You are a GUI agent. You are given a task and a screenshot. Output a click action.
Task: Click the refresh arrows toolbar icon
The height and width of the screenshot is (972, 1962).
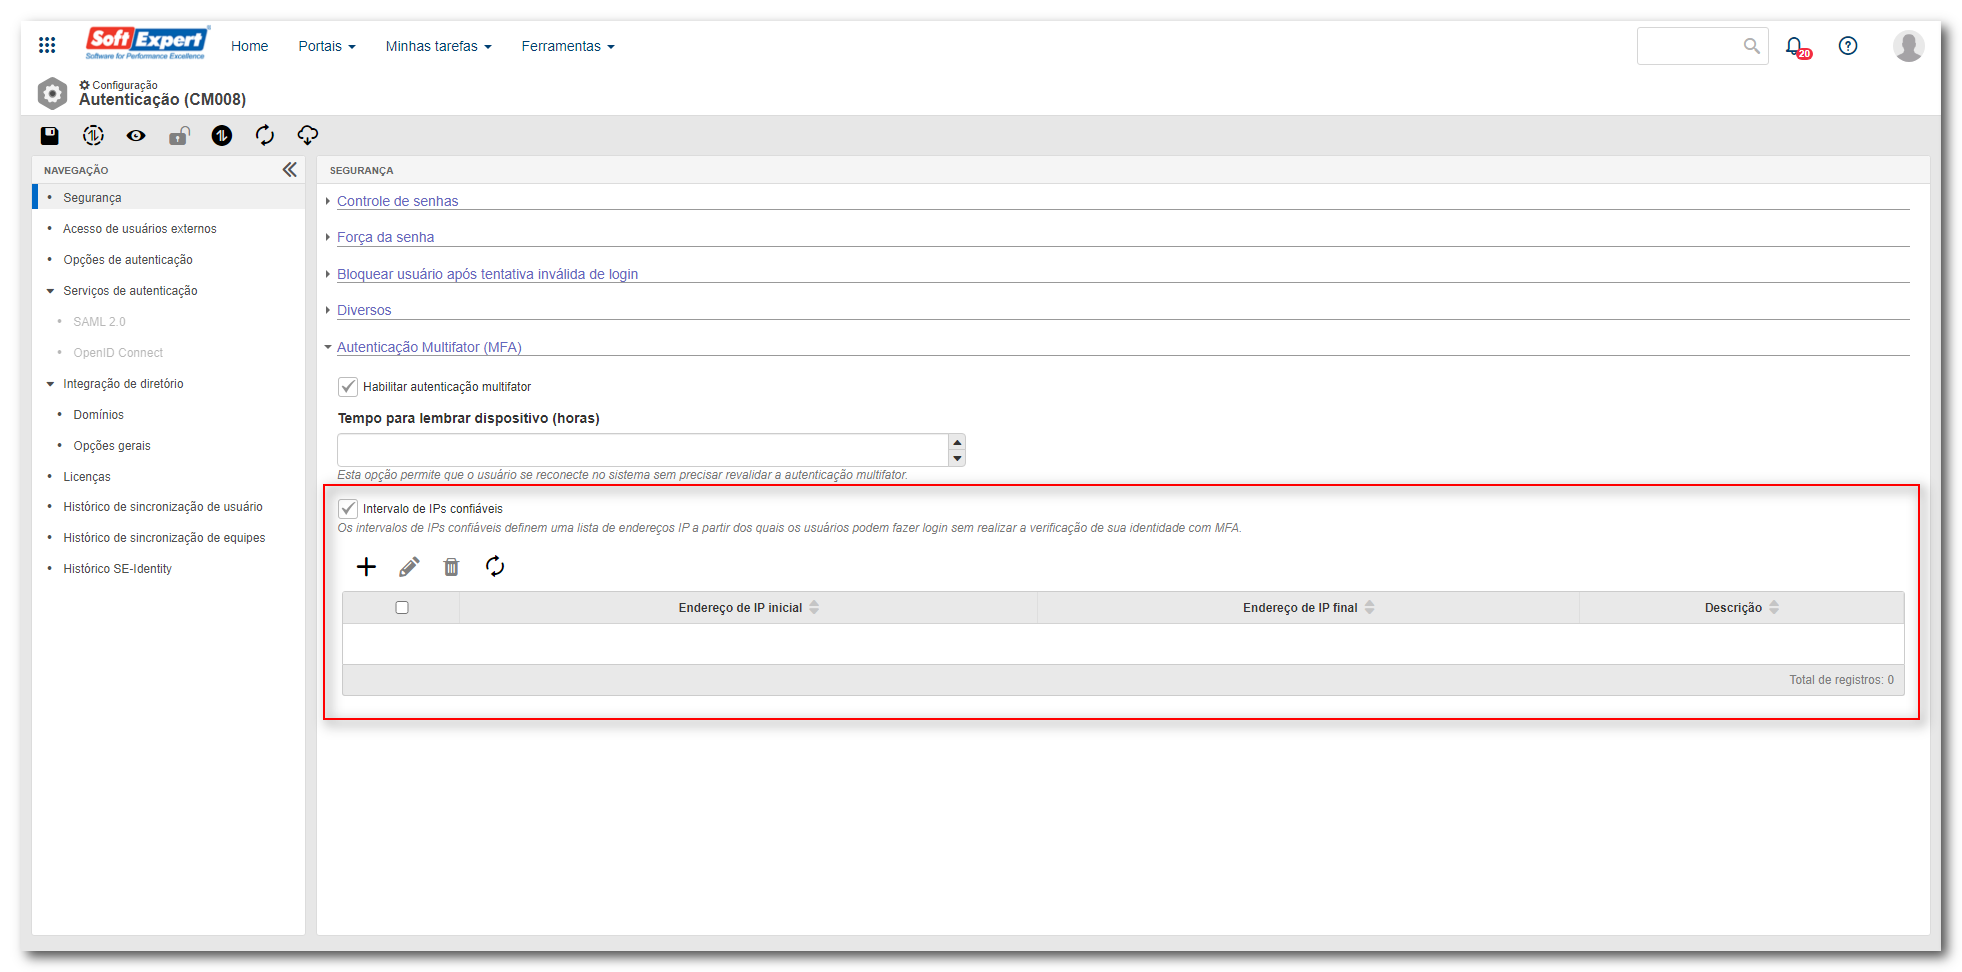265,135
